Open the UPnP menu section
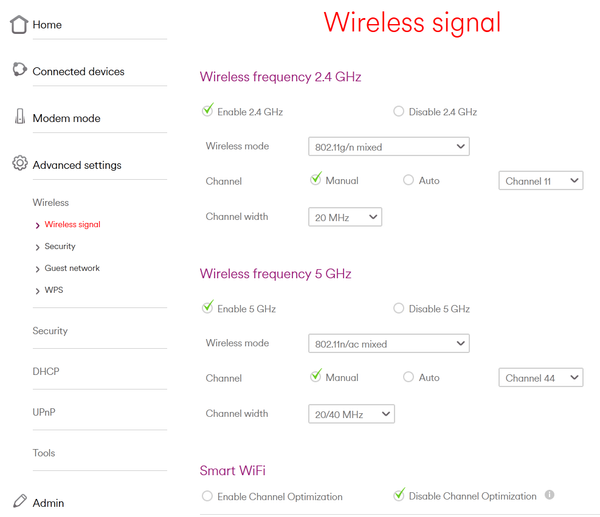The width and height of the screenshot is (600, 517). 45,412
